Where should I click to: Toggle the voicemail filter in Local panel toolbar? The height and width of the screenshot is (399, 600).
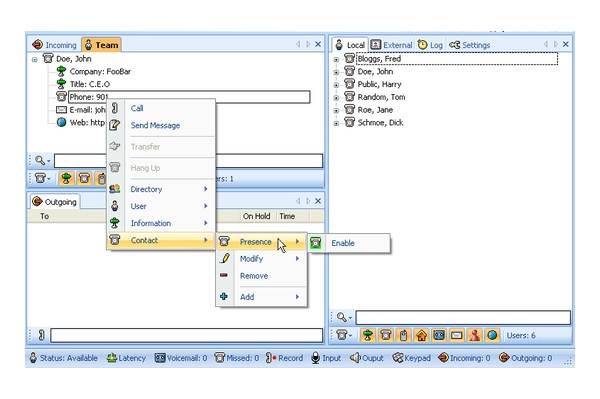click(x=439, y=335)
